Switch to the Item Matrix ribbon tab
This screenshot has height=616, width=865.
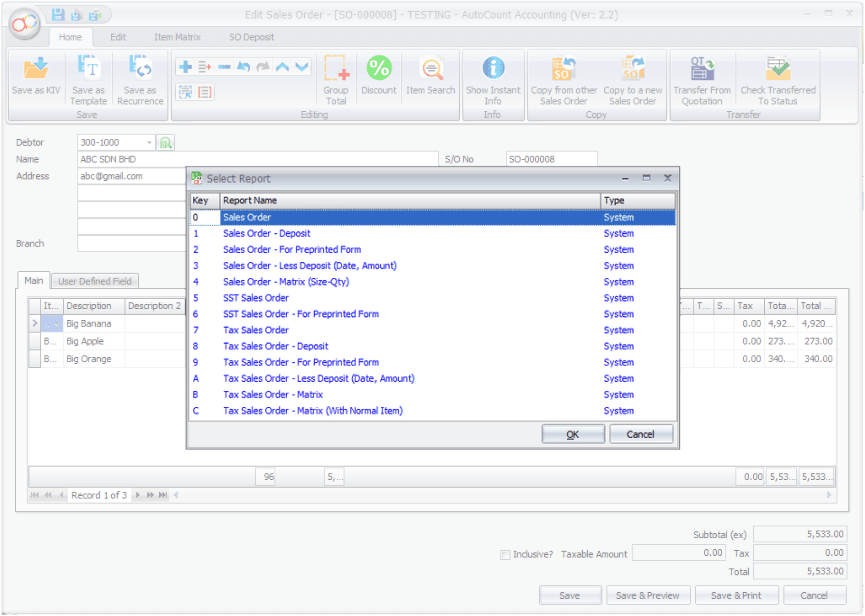click(x=177, y=37)
